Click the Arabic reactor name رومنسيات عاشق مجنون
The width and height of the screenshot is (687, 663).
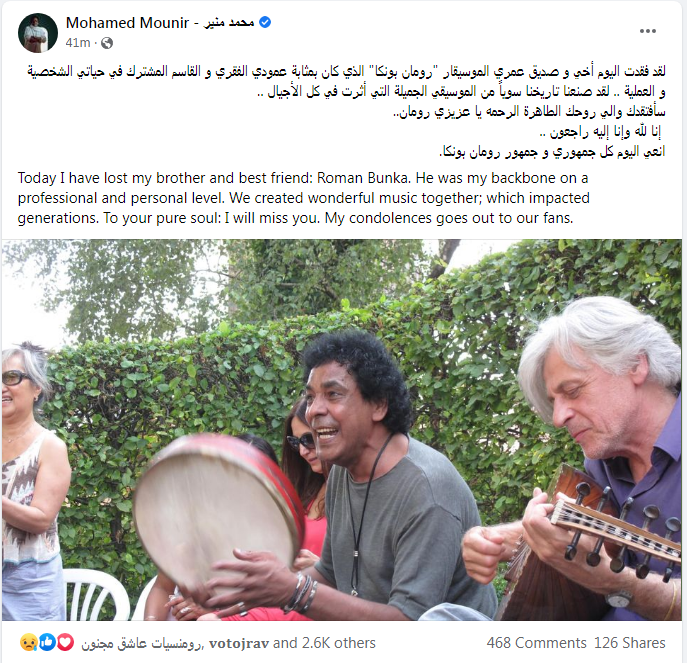point(142,643)
